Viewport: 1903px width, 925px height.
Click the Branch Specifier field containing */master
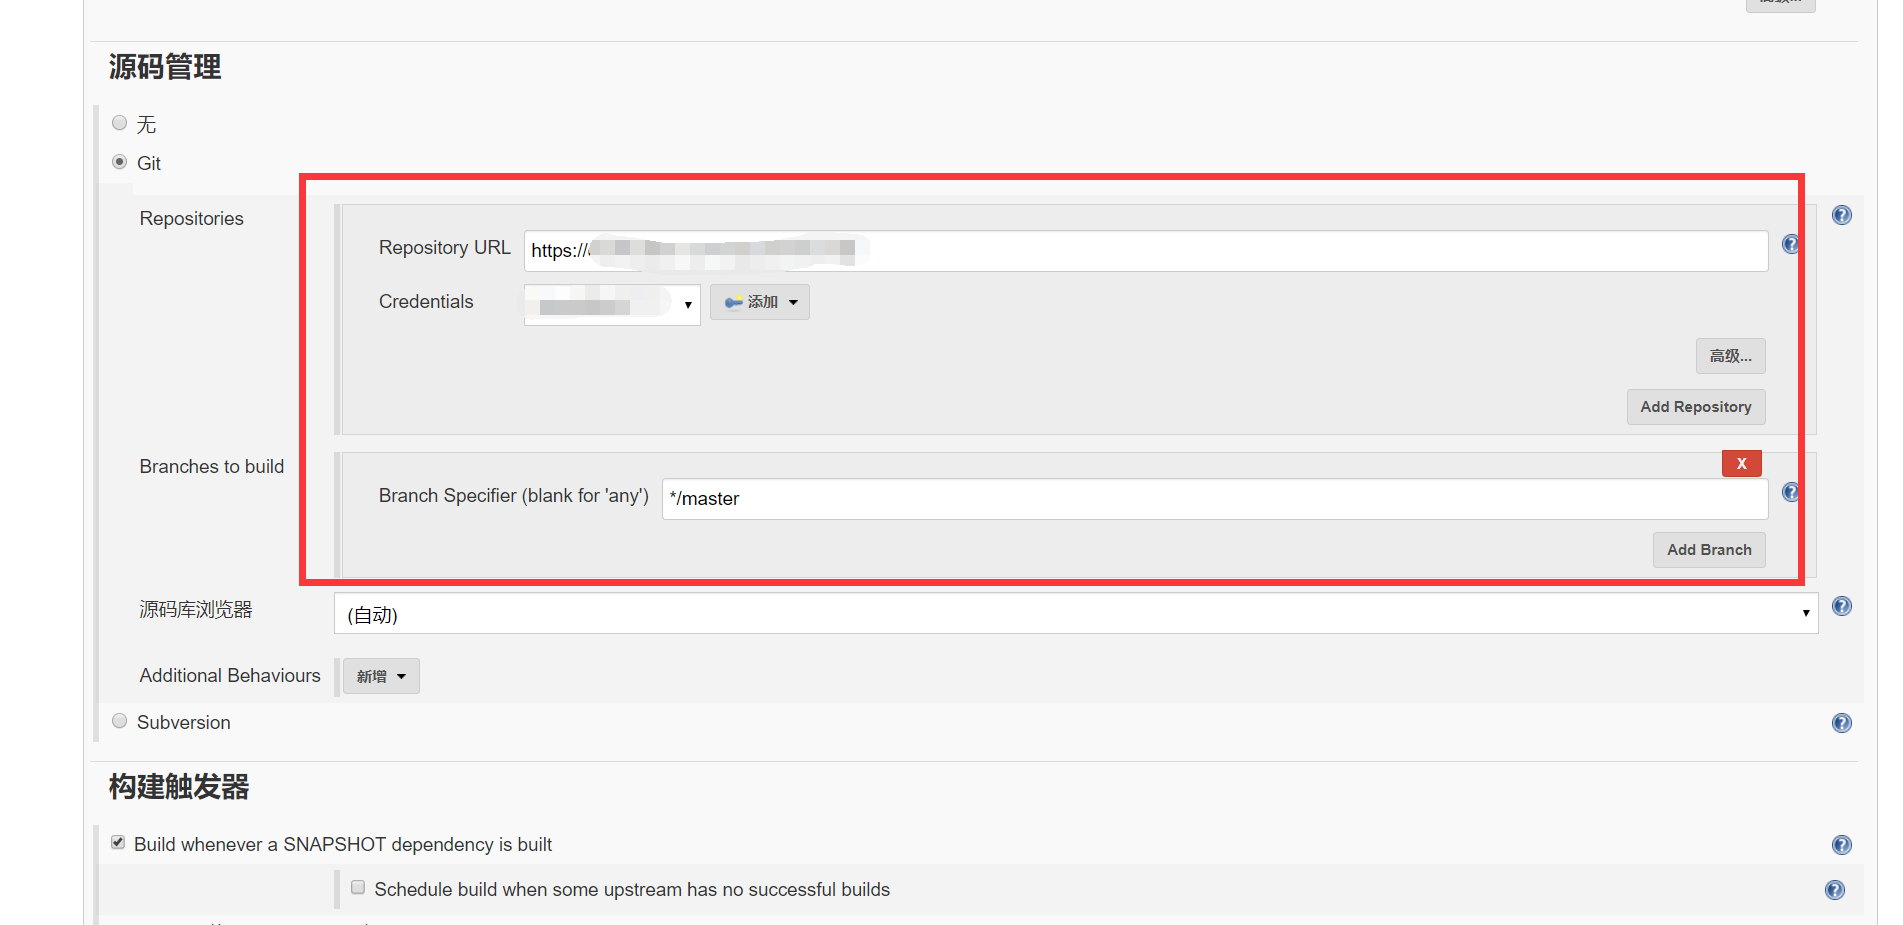click(x=1214, y=499)
